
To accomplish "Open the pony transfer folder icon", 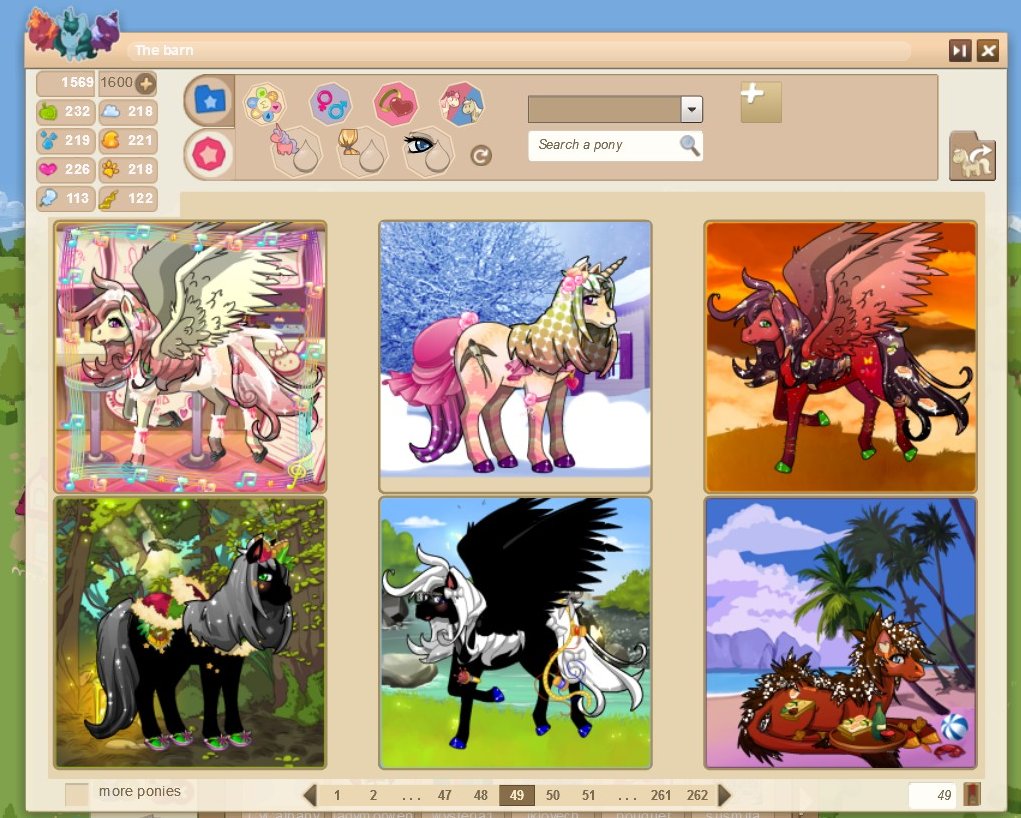I will (x=972, y=156).
